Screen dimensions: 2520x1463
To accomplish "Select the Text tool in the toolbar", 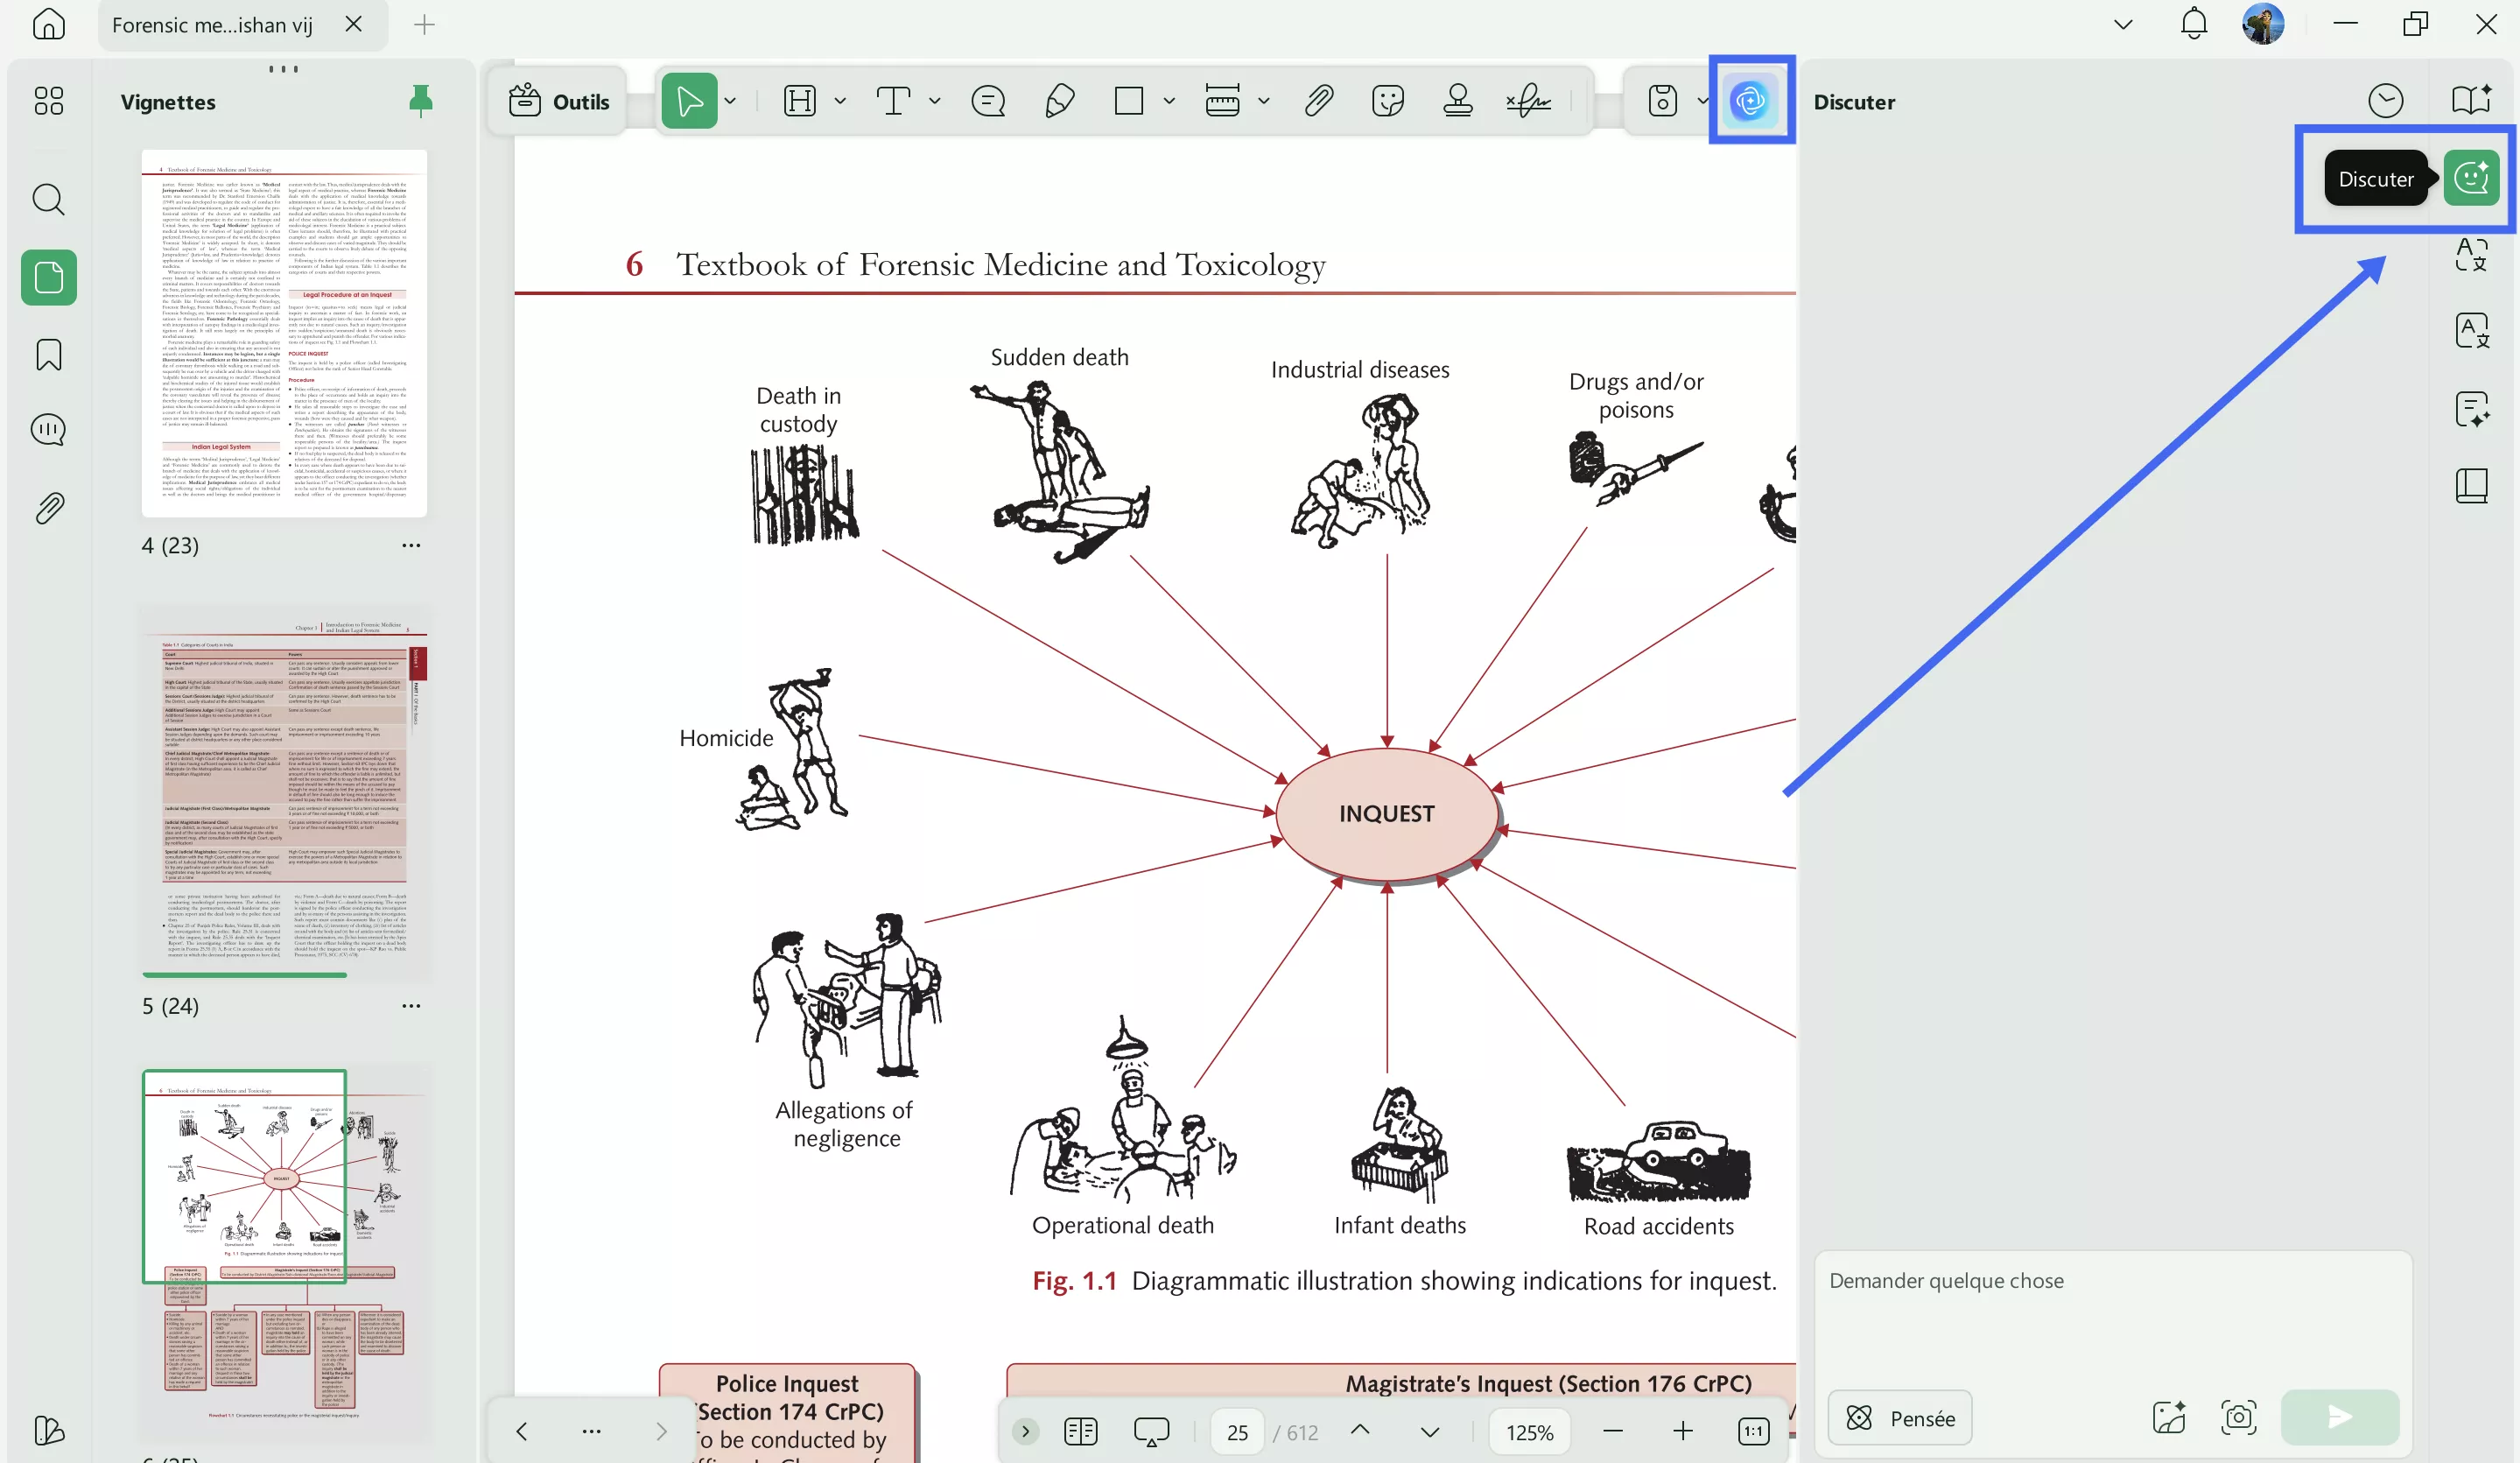I will pos(893,101).
